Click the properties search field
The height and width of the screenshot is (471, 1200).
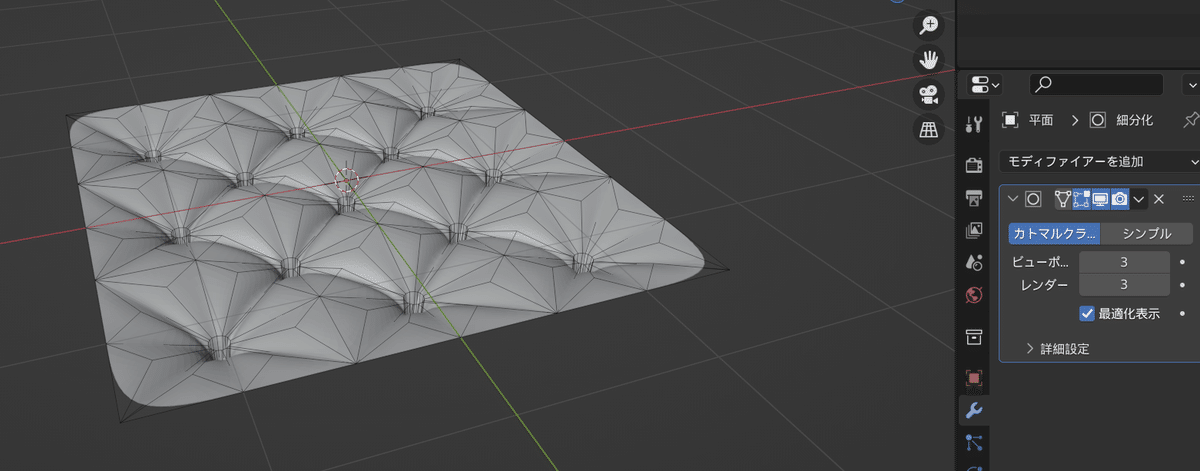point(1096,85)
